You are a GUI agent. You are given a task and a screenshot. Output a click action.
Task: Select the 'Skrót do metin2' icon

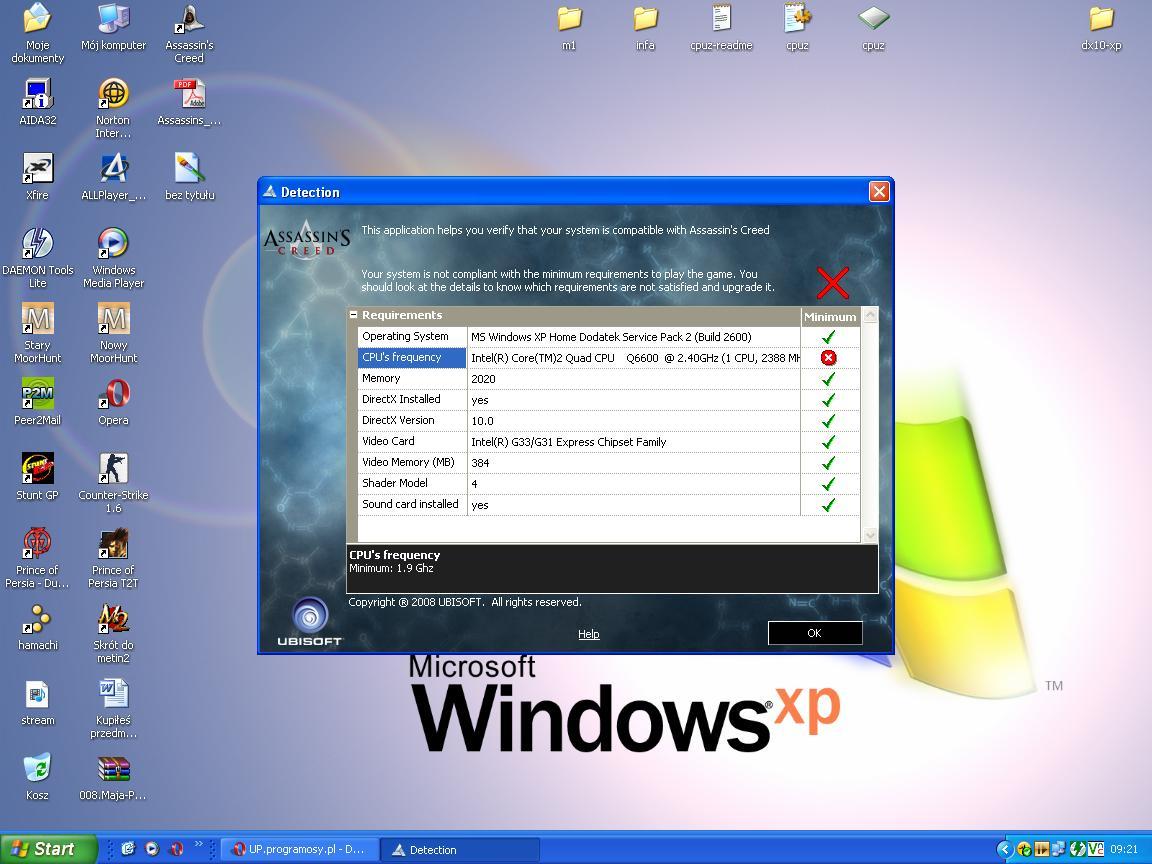point(113,633)
